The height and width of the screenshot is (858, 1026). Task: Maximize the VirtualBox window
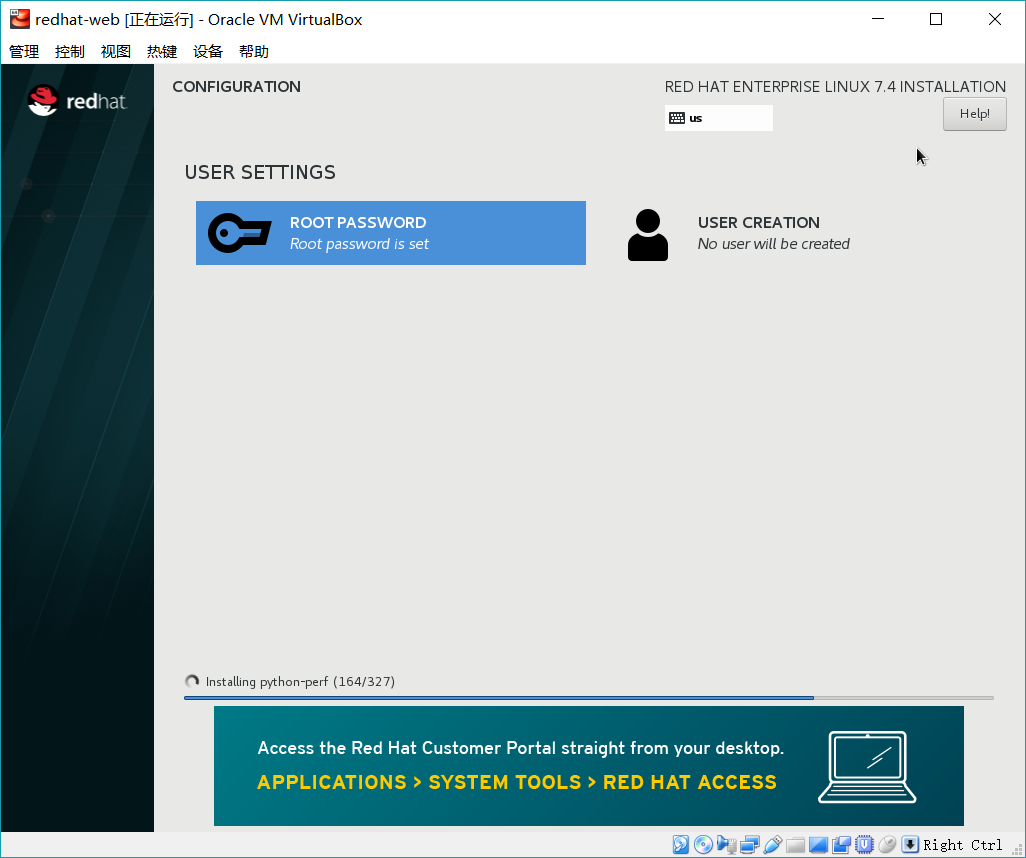tap(936, 19)
